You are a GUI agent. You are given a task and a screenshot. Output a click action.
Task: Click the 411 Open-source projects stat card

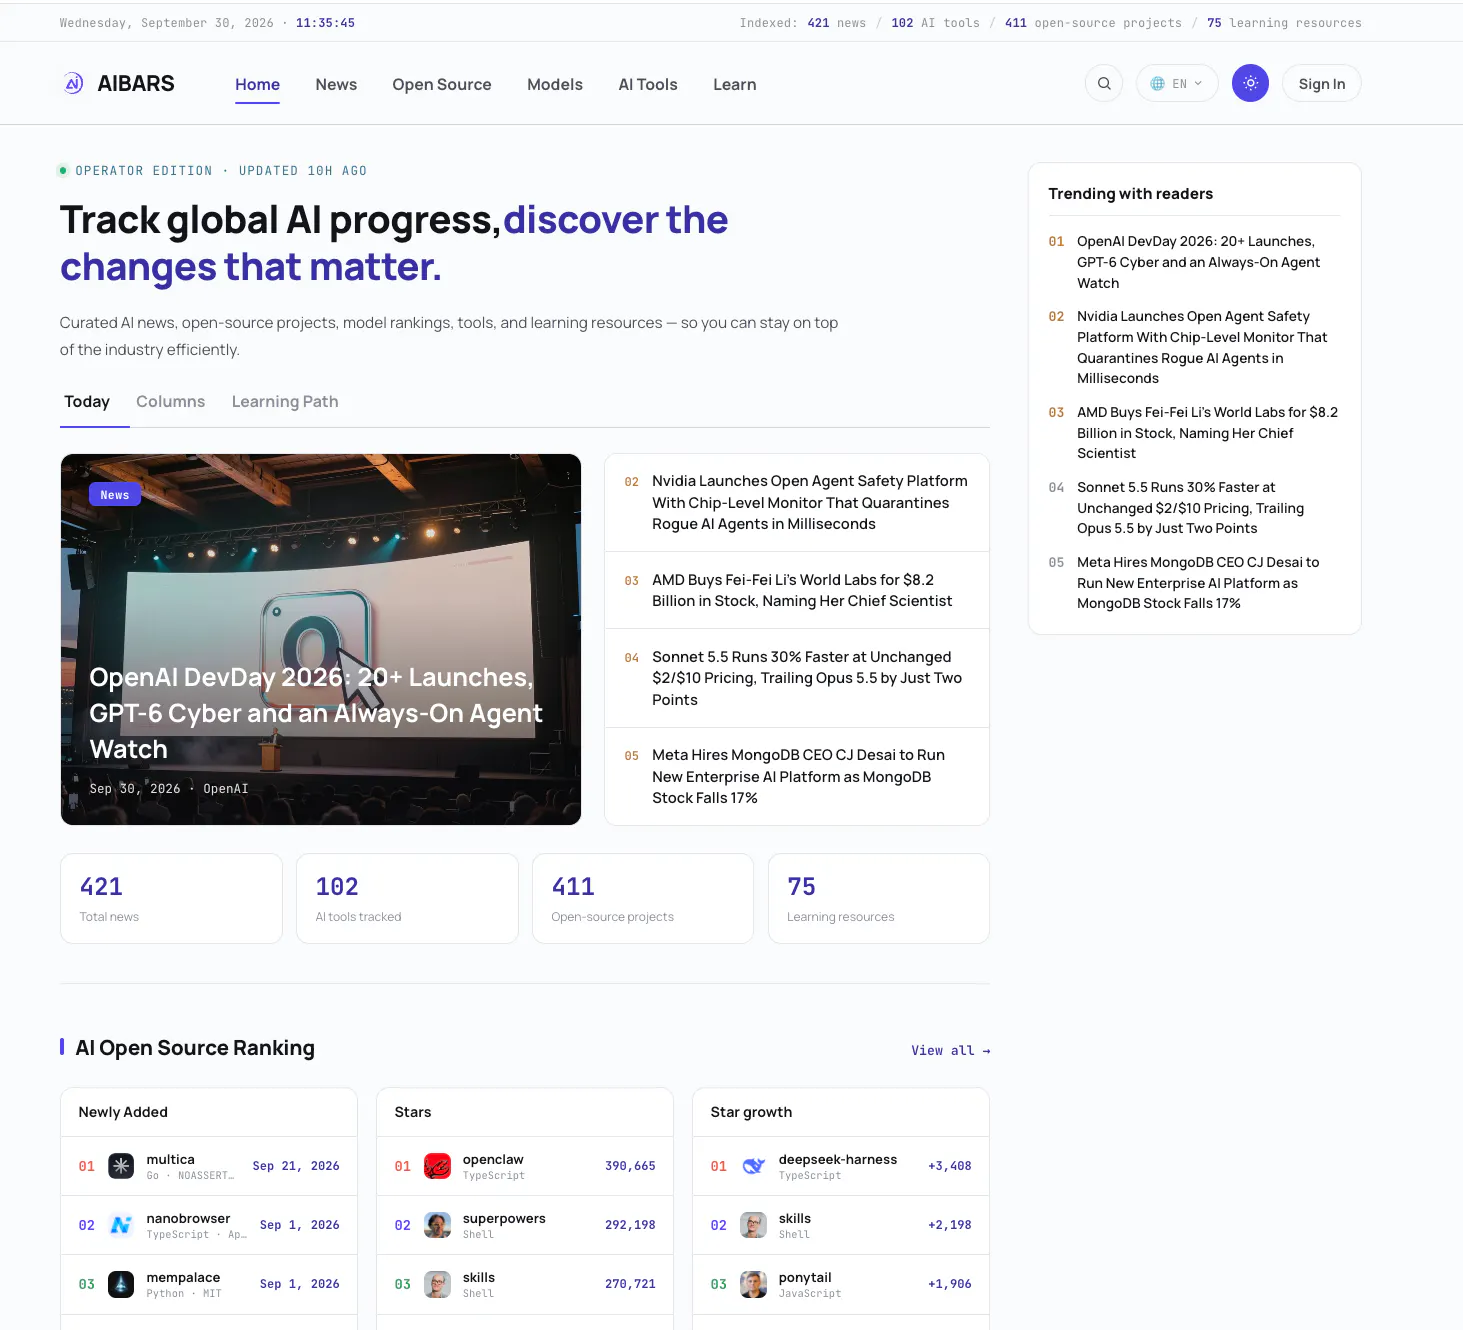643,898
